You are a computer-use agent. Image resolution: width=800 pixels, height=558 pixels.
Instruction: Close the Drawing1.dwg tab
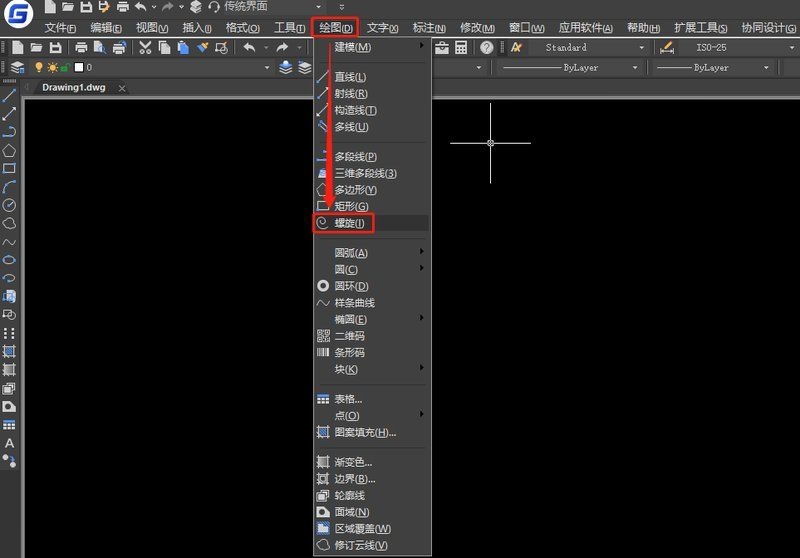(122, 88)
